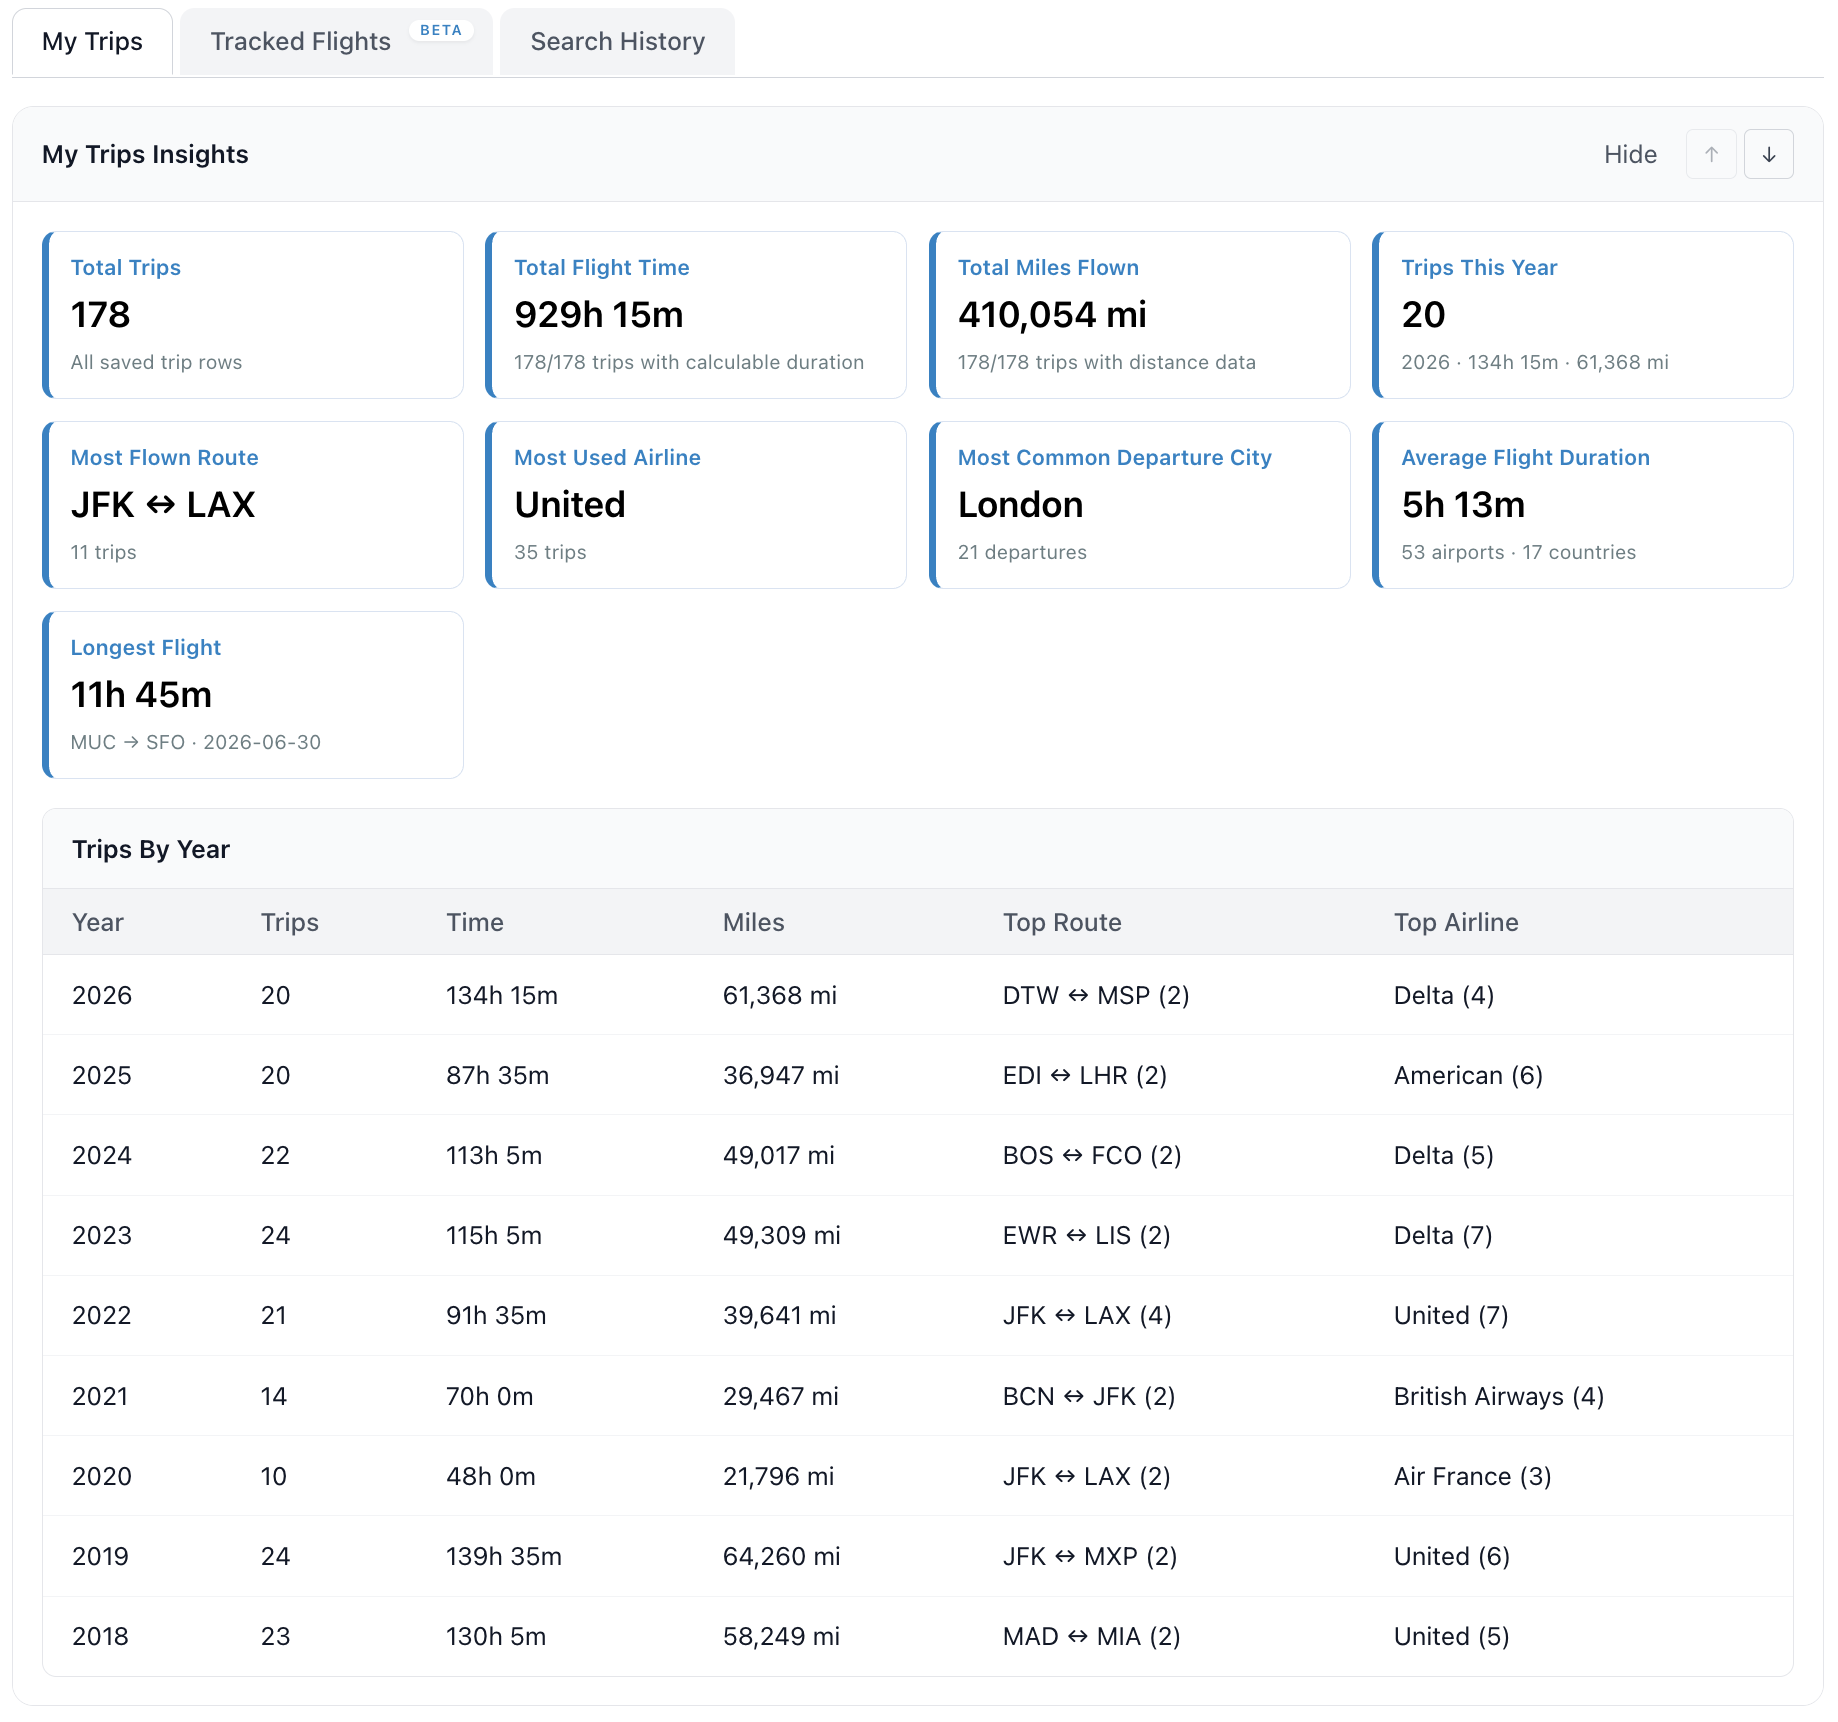This screenshot has width=1838, height=1722.
Task: Click Most Used Airline United value
Action: 570,505
